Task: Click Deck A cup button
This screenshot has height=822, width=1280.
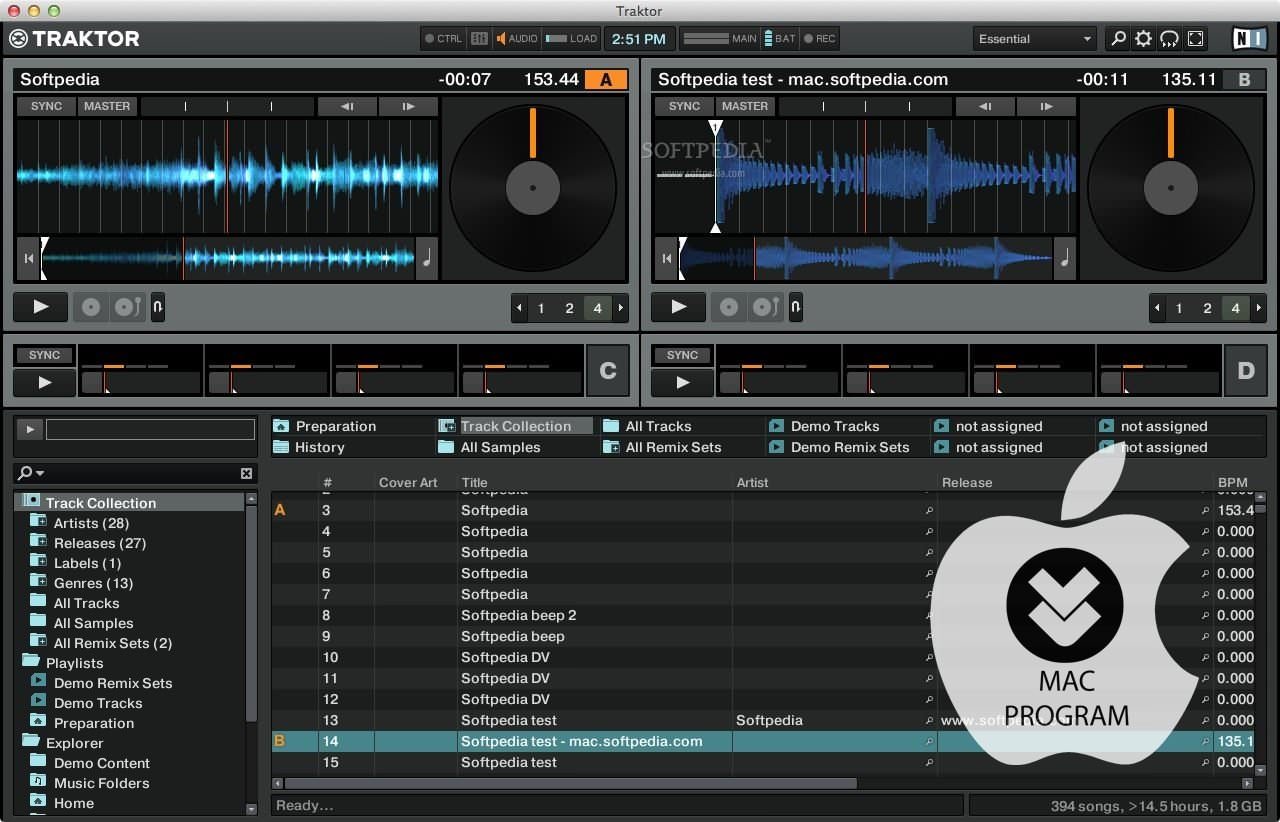Action: [127, 307]
